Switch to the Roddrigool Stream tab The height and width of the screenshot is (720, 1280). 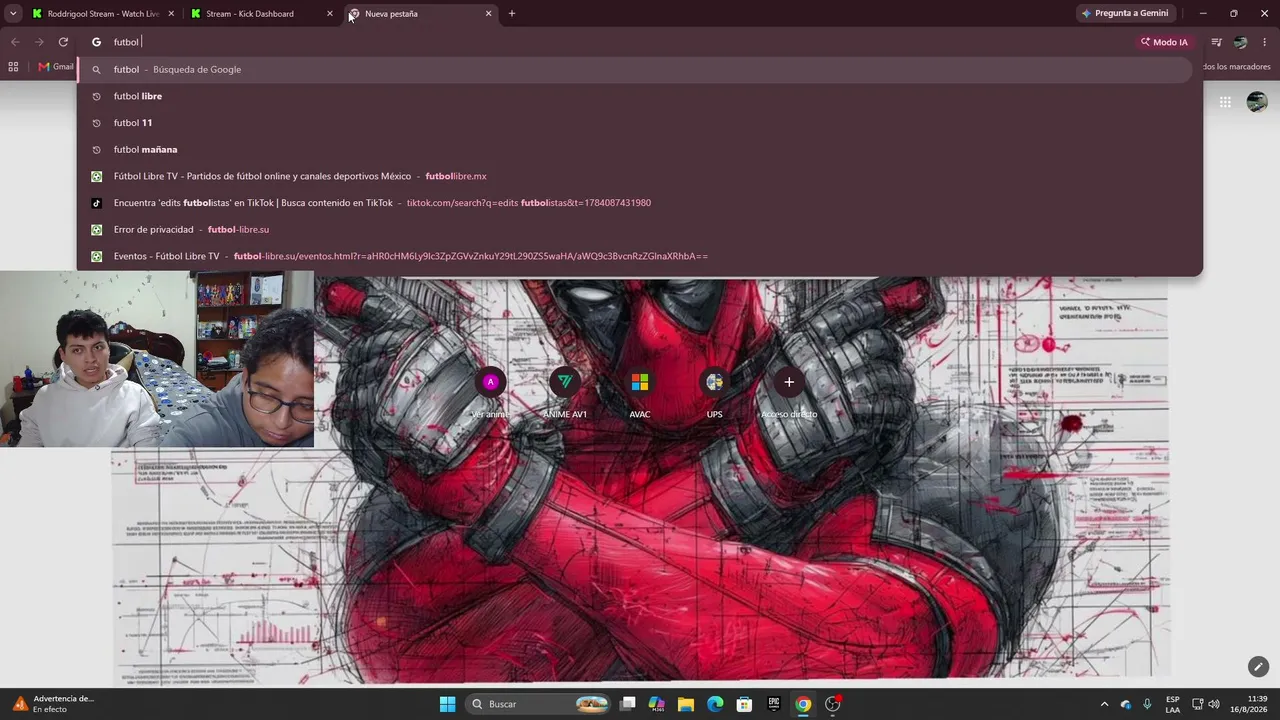coord(103,14)
